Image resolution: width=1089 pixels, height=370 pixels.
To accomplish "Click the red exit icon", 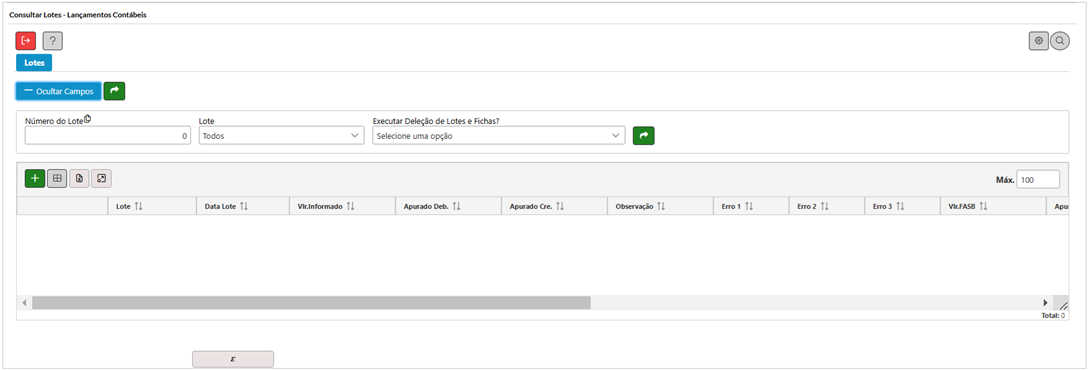I will point(26,41).
